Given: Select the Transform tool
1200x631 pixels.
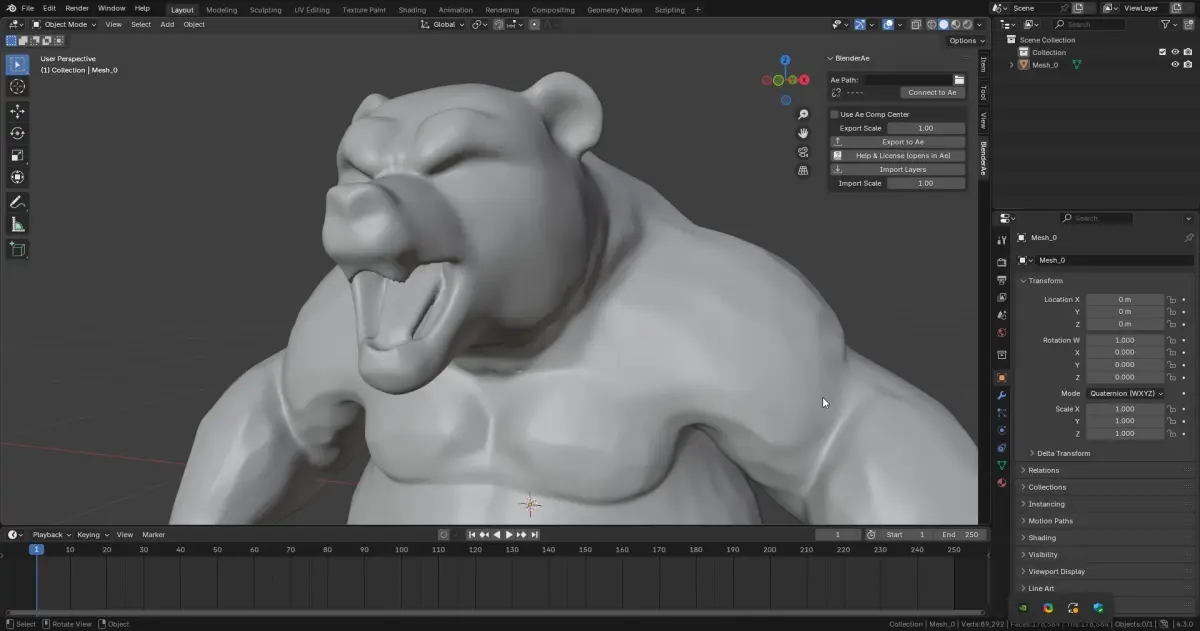Looking at the screenshot, I should pos(17,177).
